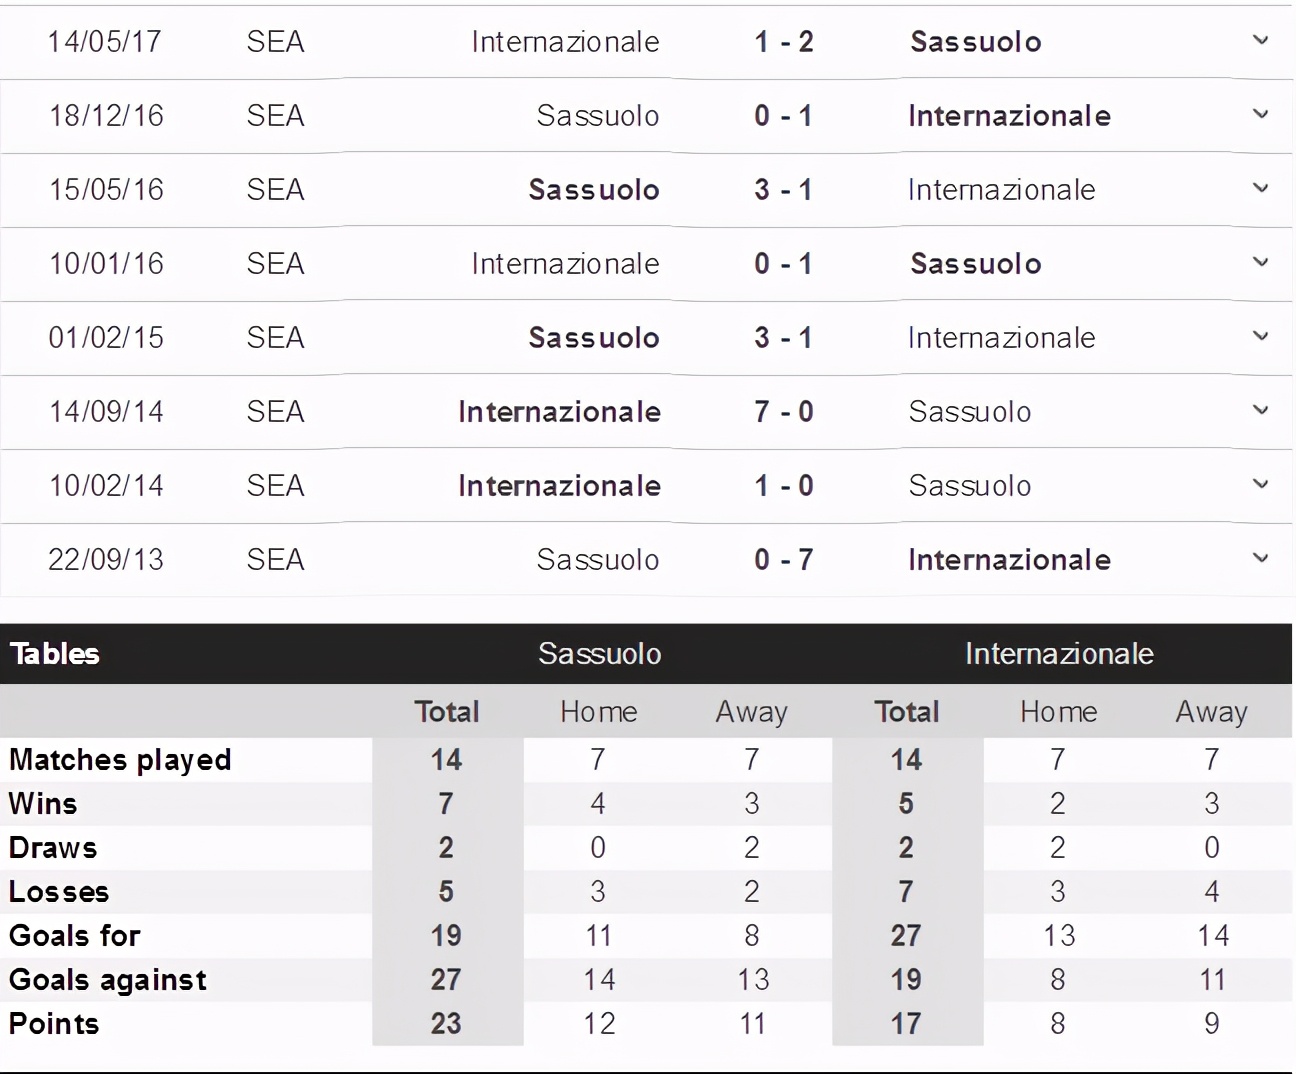Expand the 18/12/16 match details chevron
This screenshot has height=1074, width=1296.
click(x=1260, y=114)
